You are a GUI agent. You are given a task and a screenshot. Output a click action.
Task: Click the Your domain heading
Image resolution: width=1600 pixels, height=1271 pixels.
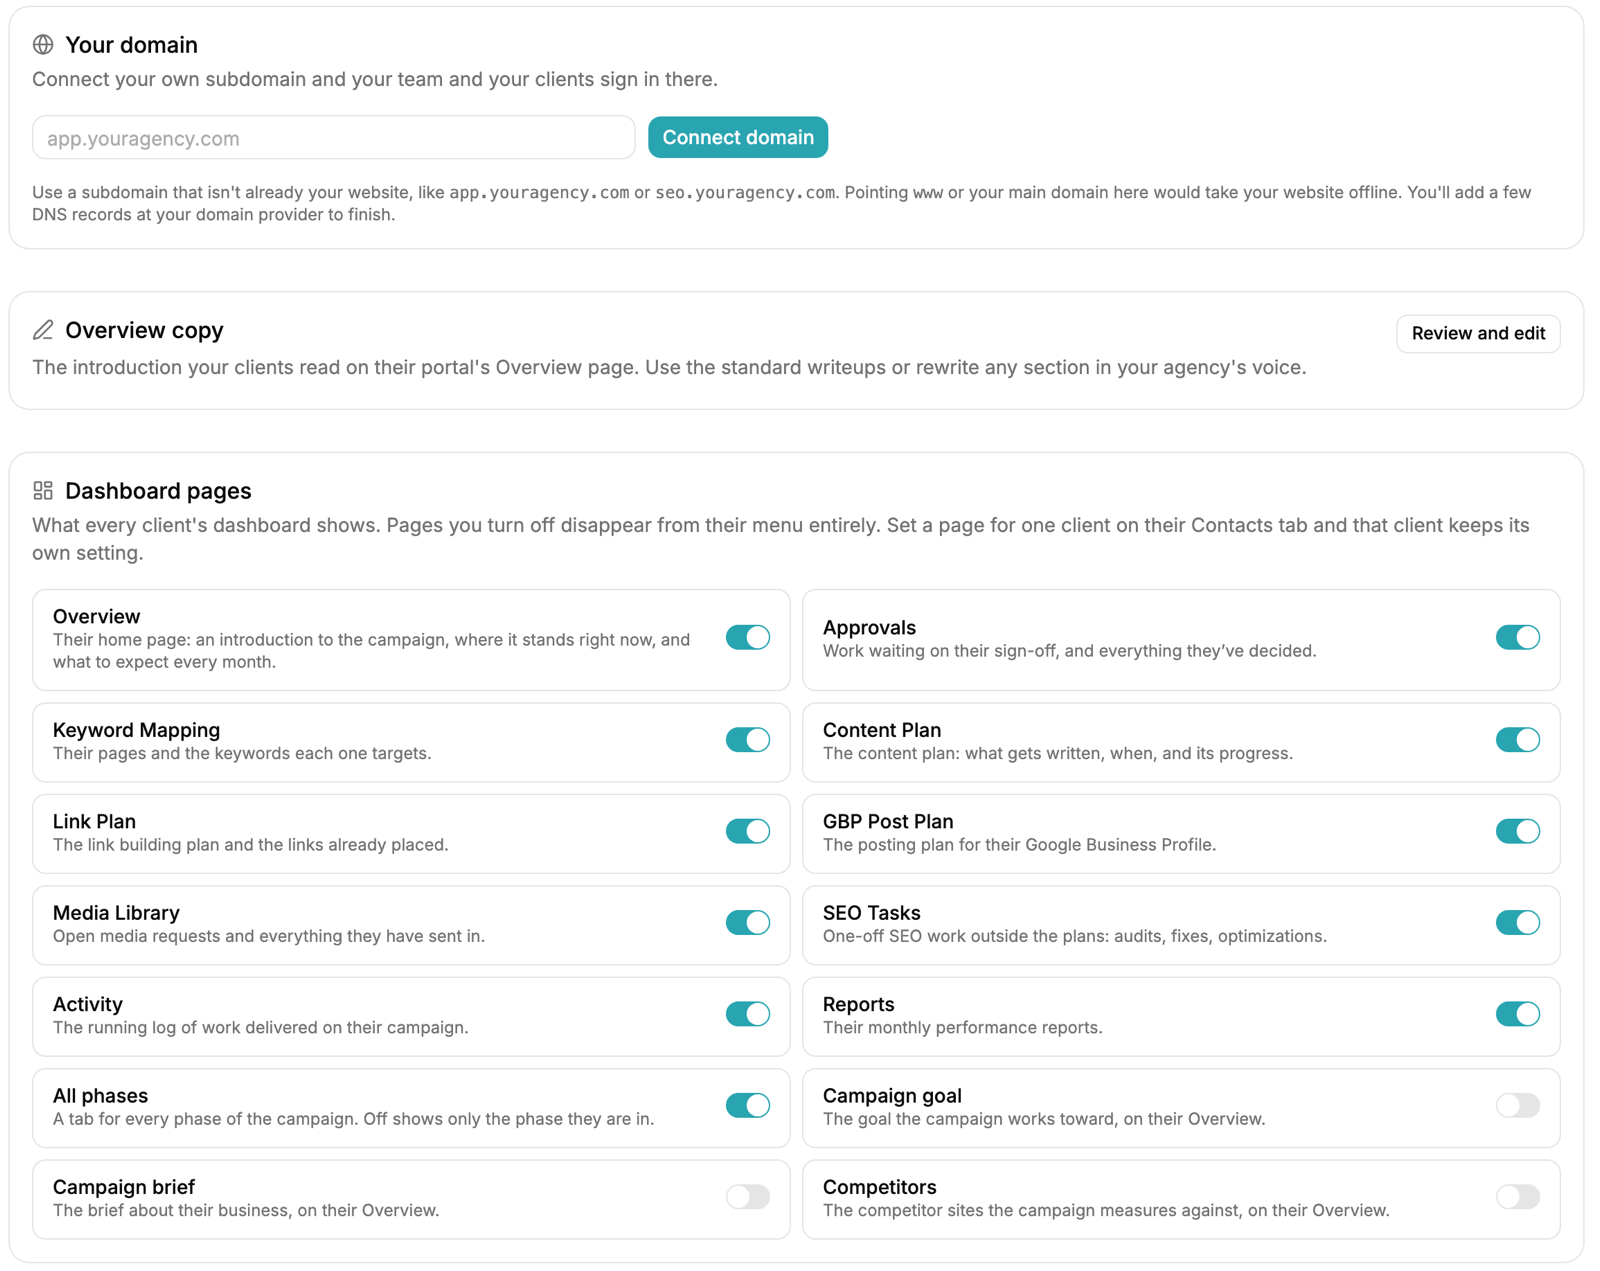point(131,45)
